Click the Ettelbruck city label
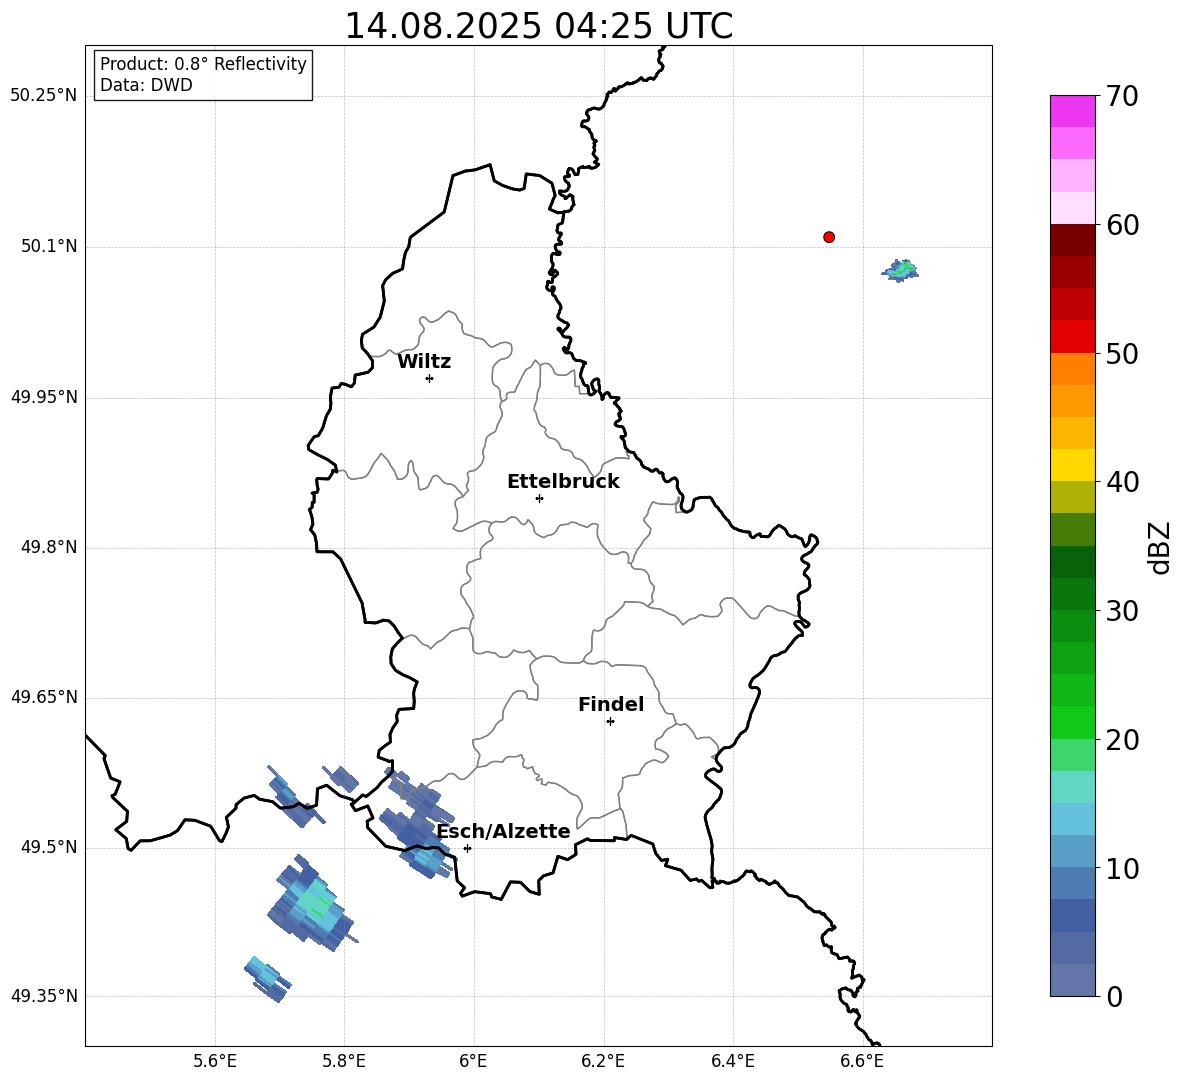 [x=563, y=482]
